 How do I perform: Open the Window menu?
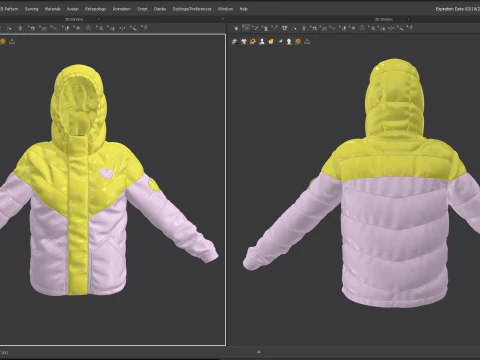pos(225,9)
